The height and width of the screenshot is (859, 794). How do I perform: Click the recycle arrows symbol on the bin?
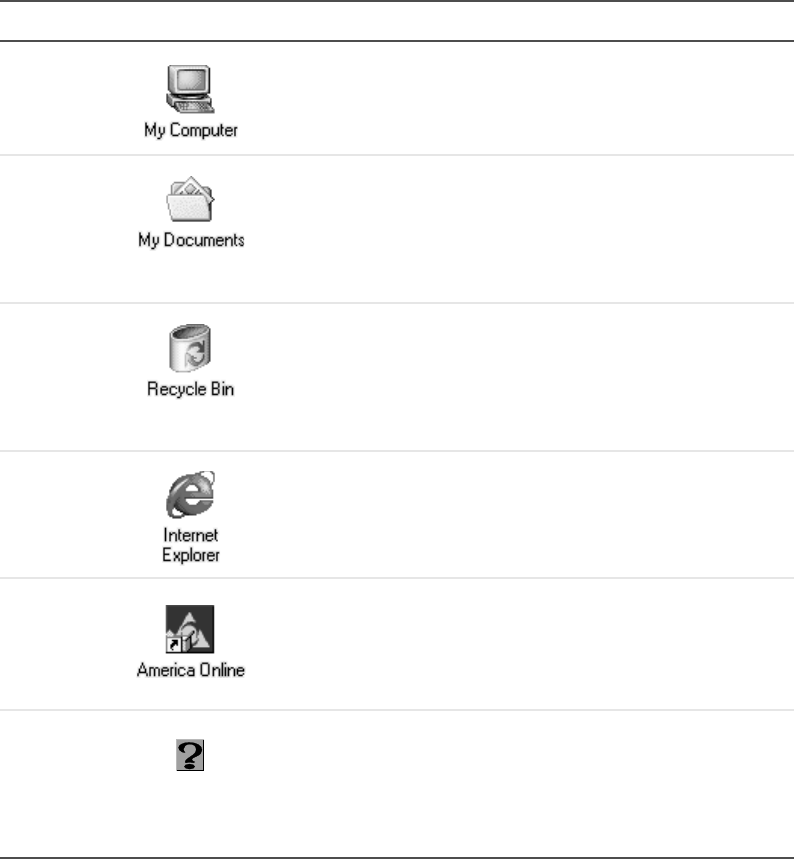[x=196, y=353]
